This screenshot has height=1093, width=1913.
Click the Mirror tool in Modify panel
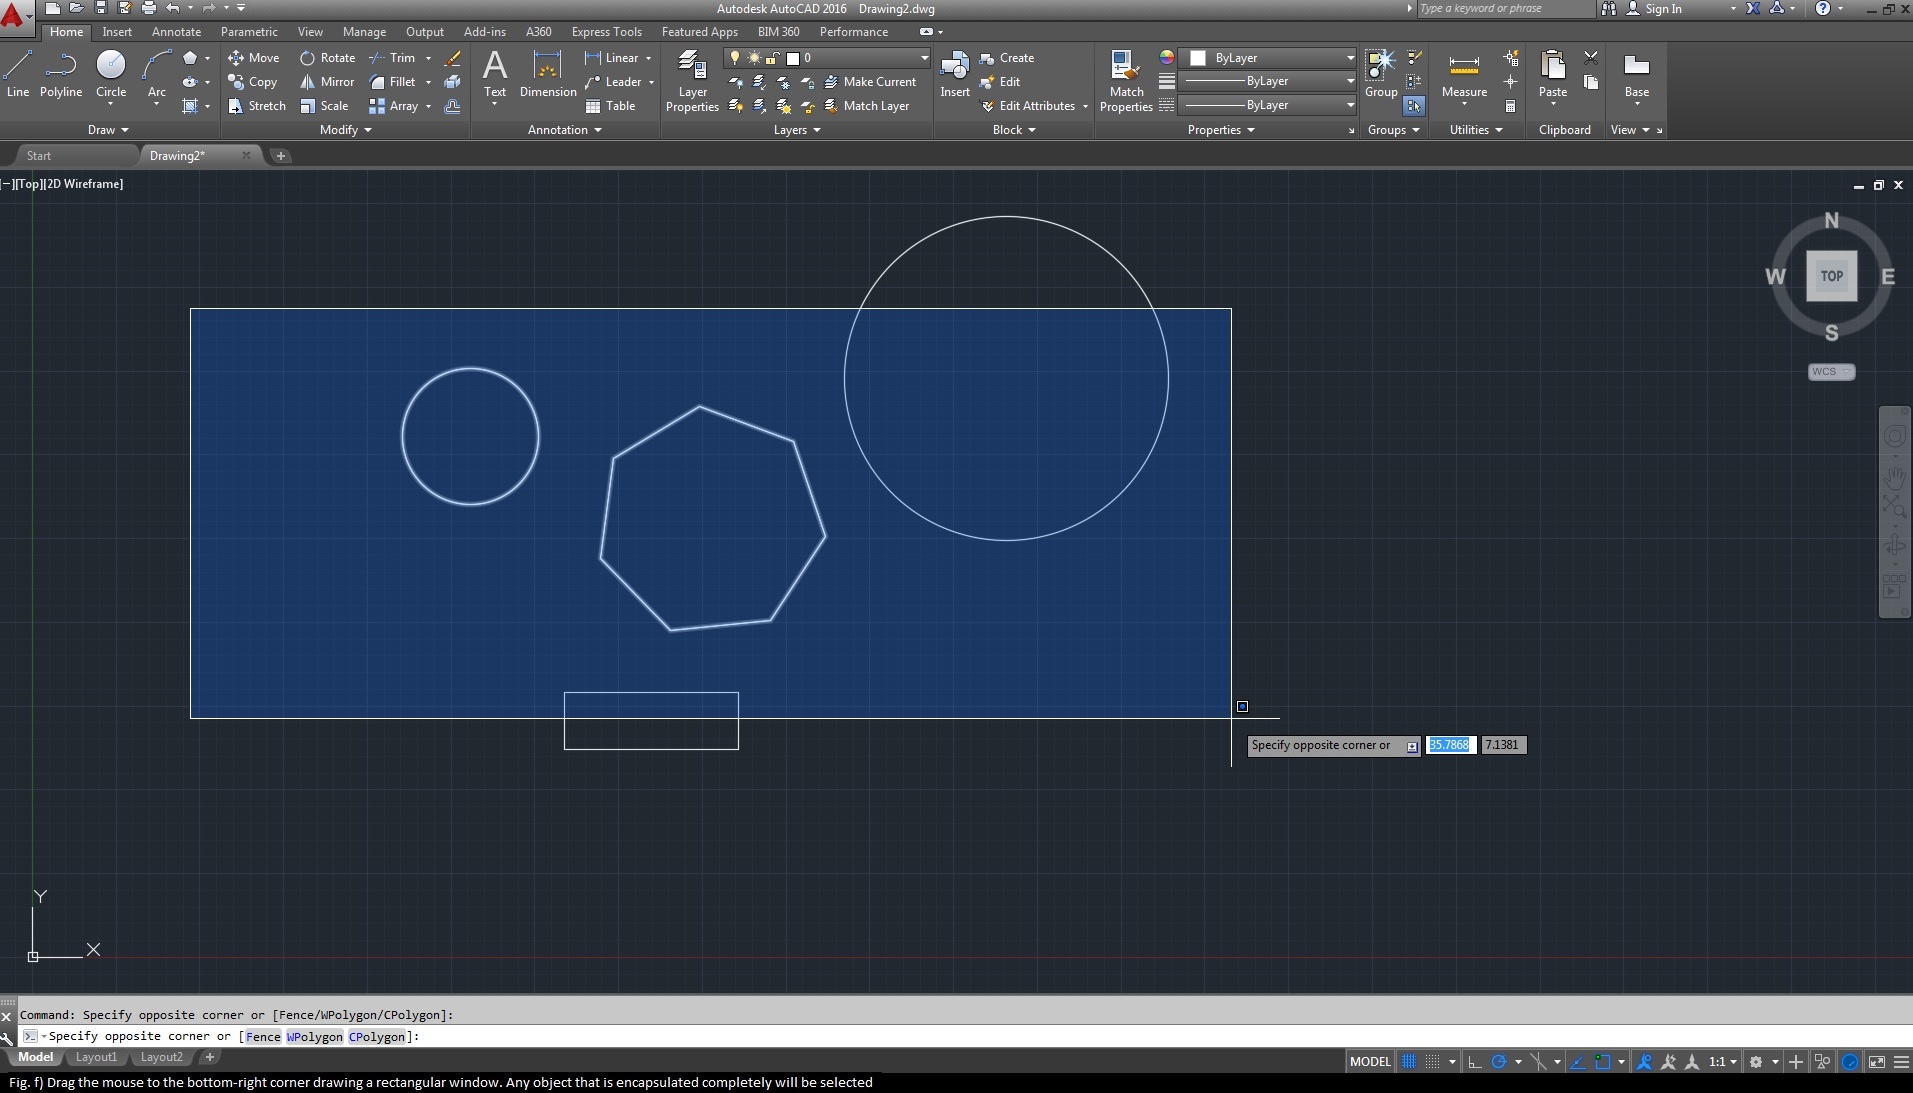[x=328, y=82]
